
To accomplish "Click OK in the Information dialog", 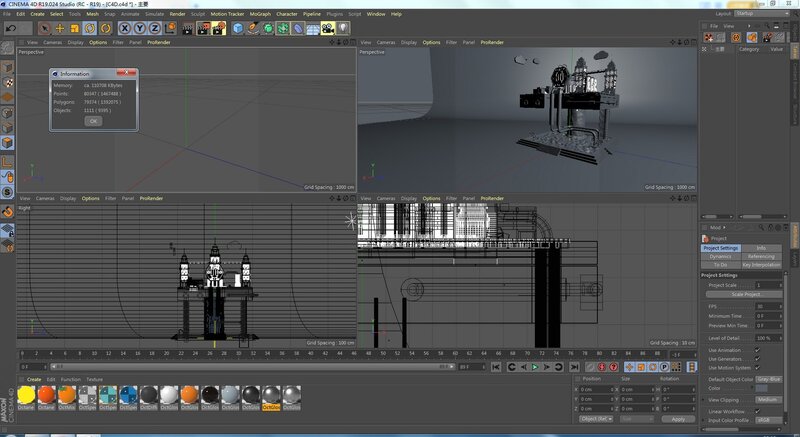I will 92,120.
